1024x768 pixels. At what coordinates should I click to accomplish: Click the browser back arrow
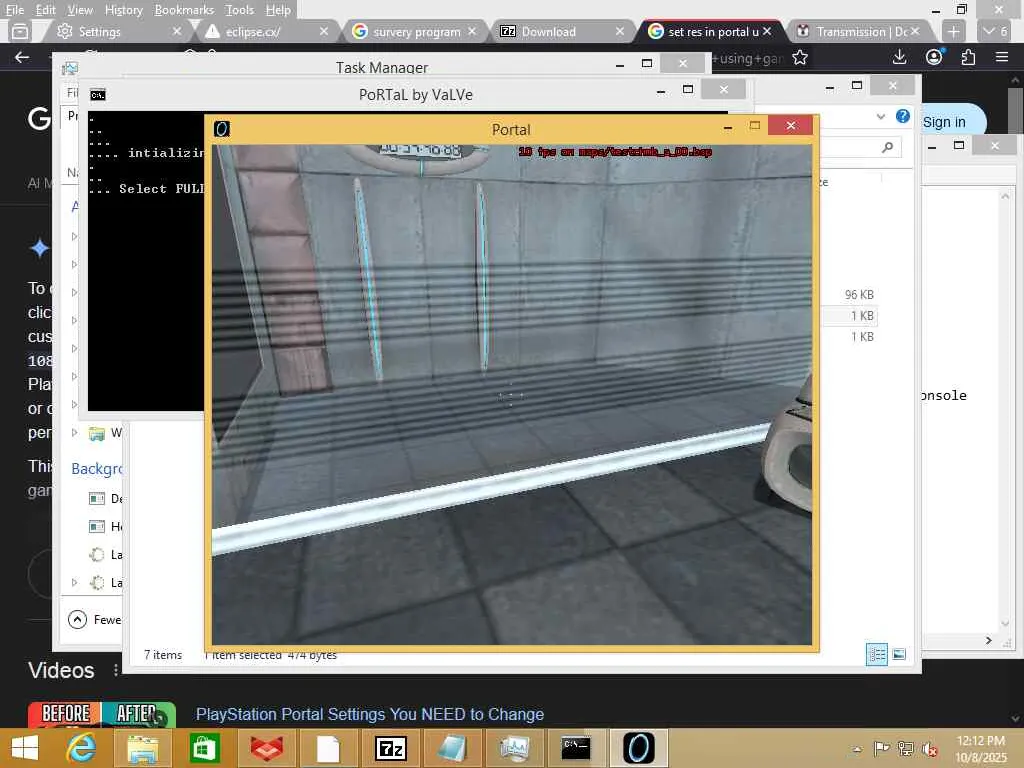pyautogui.click(x=22, y=57)
